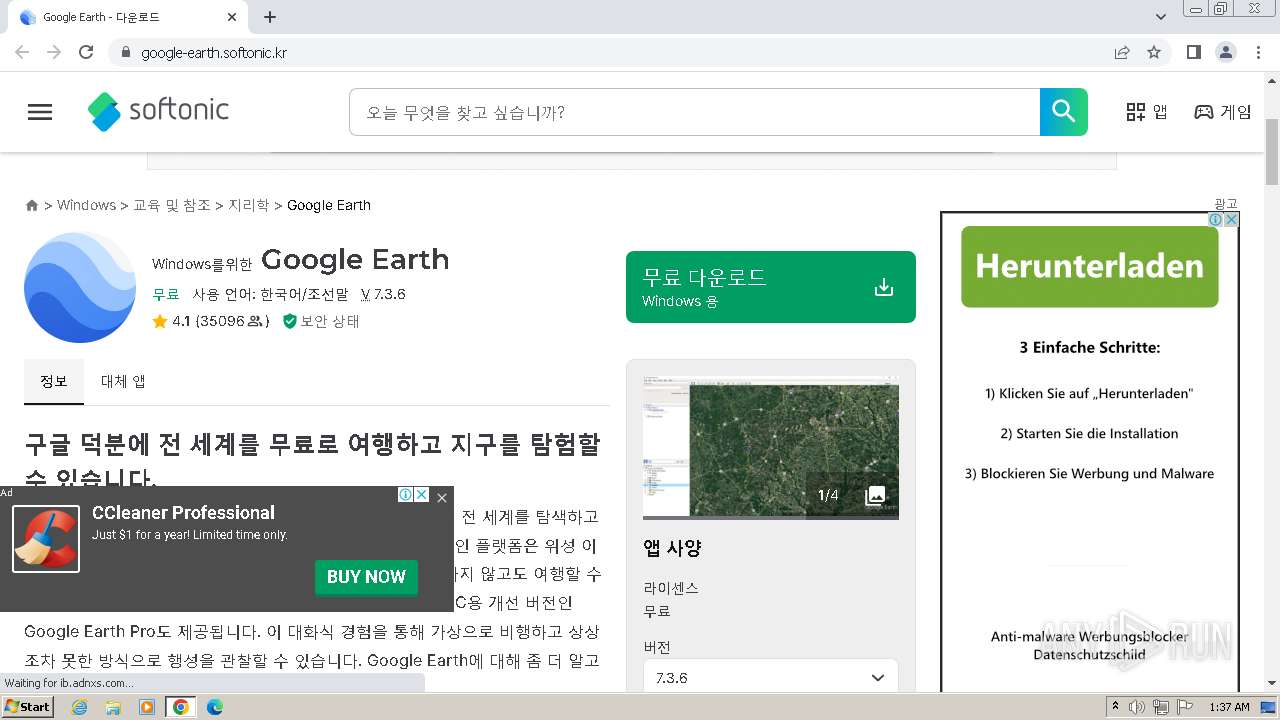Viewport: 1280px width, 720px height.
Task: Click the 앱 사양 heading
Action: coord(673,548)
